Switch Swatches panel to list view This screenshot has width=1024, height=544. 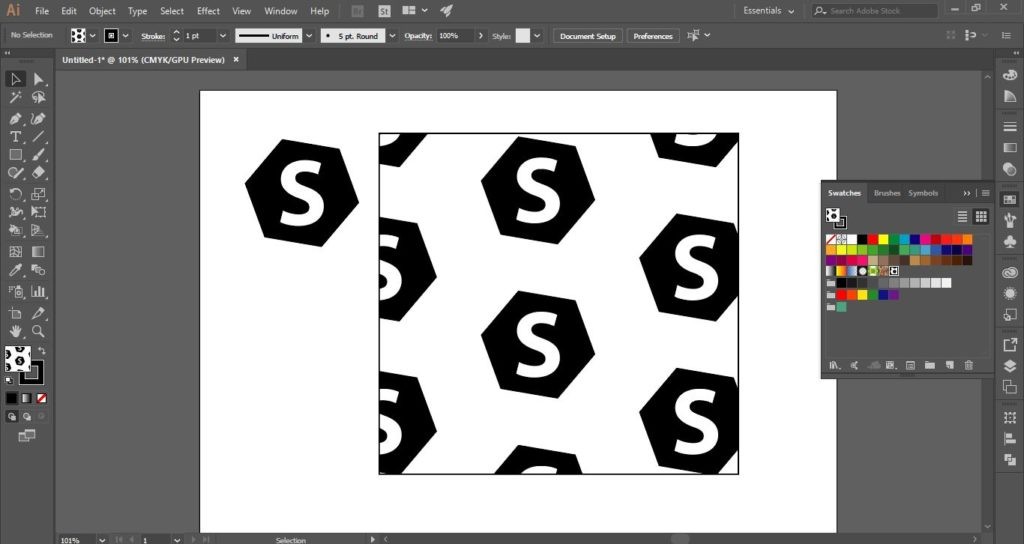pos(962,216)
